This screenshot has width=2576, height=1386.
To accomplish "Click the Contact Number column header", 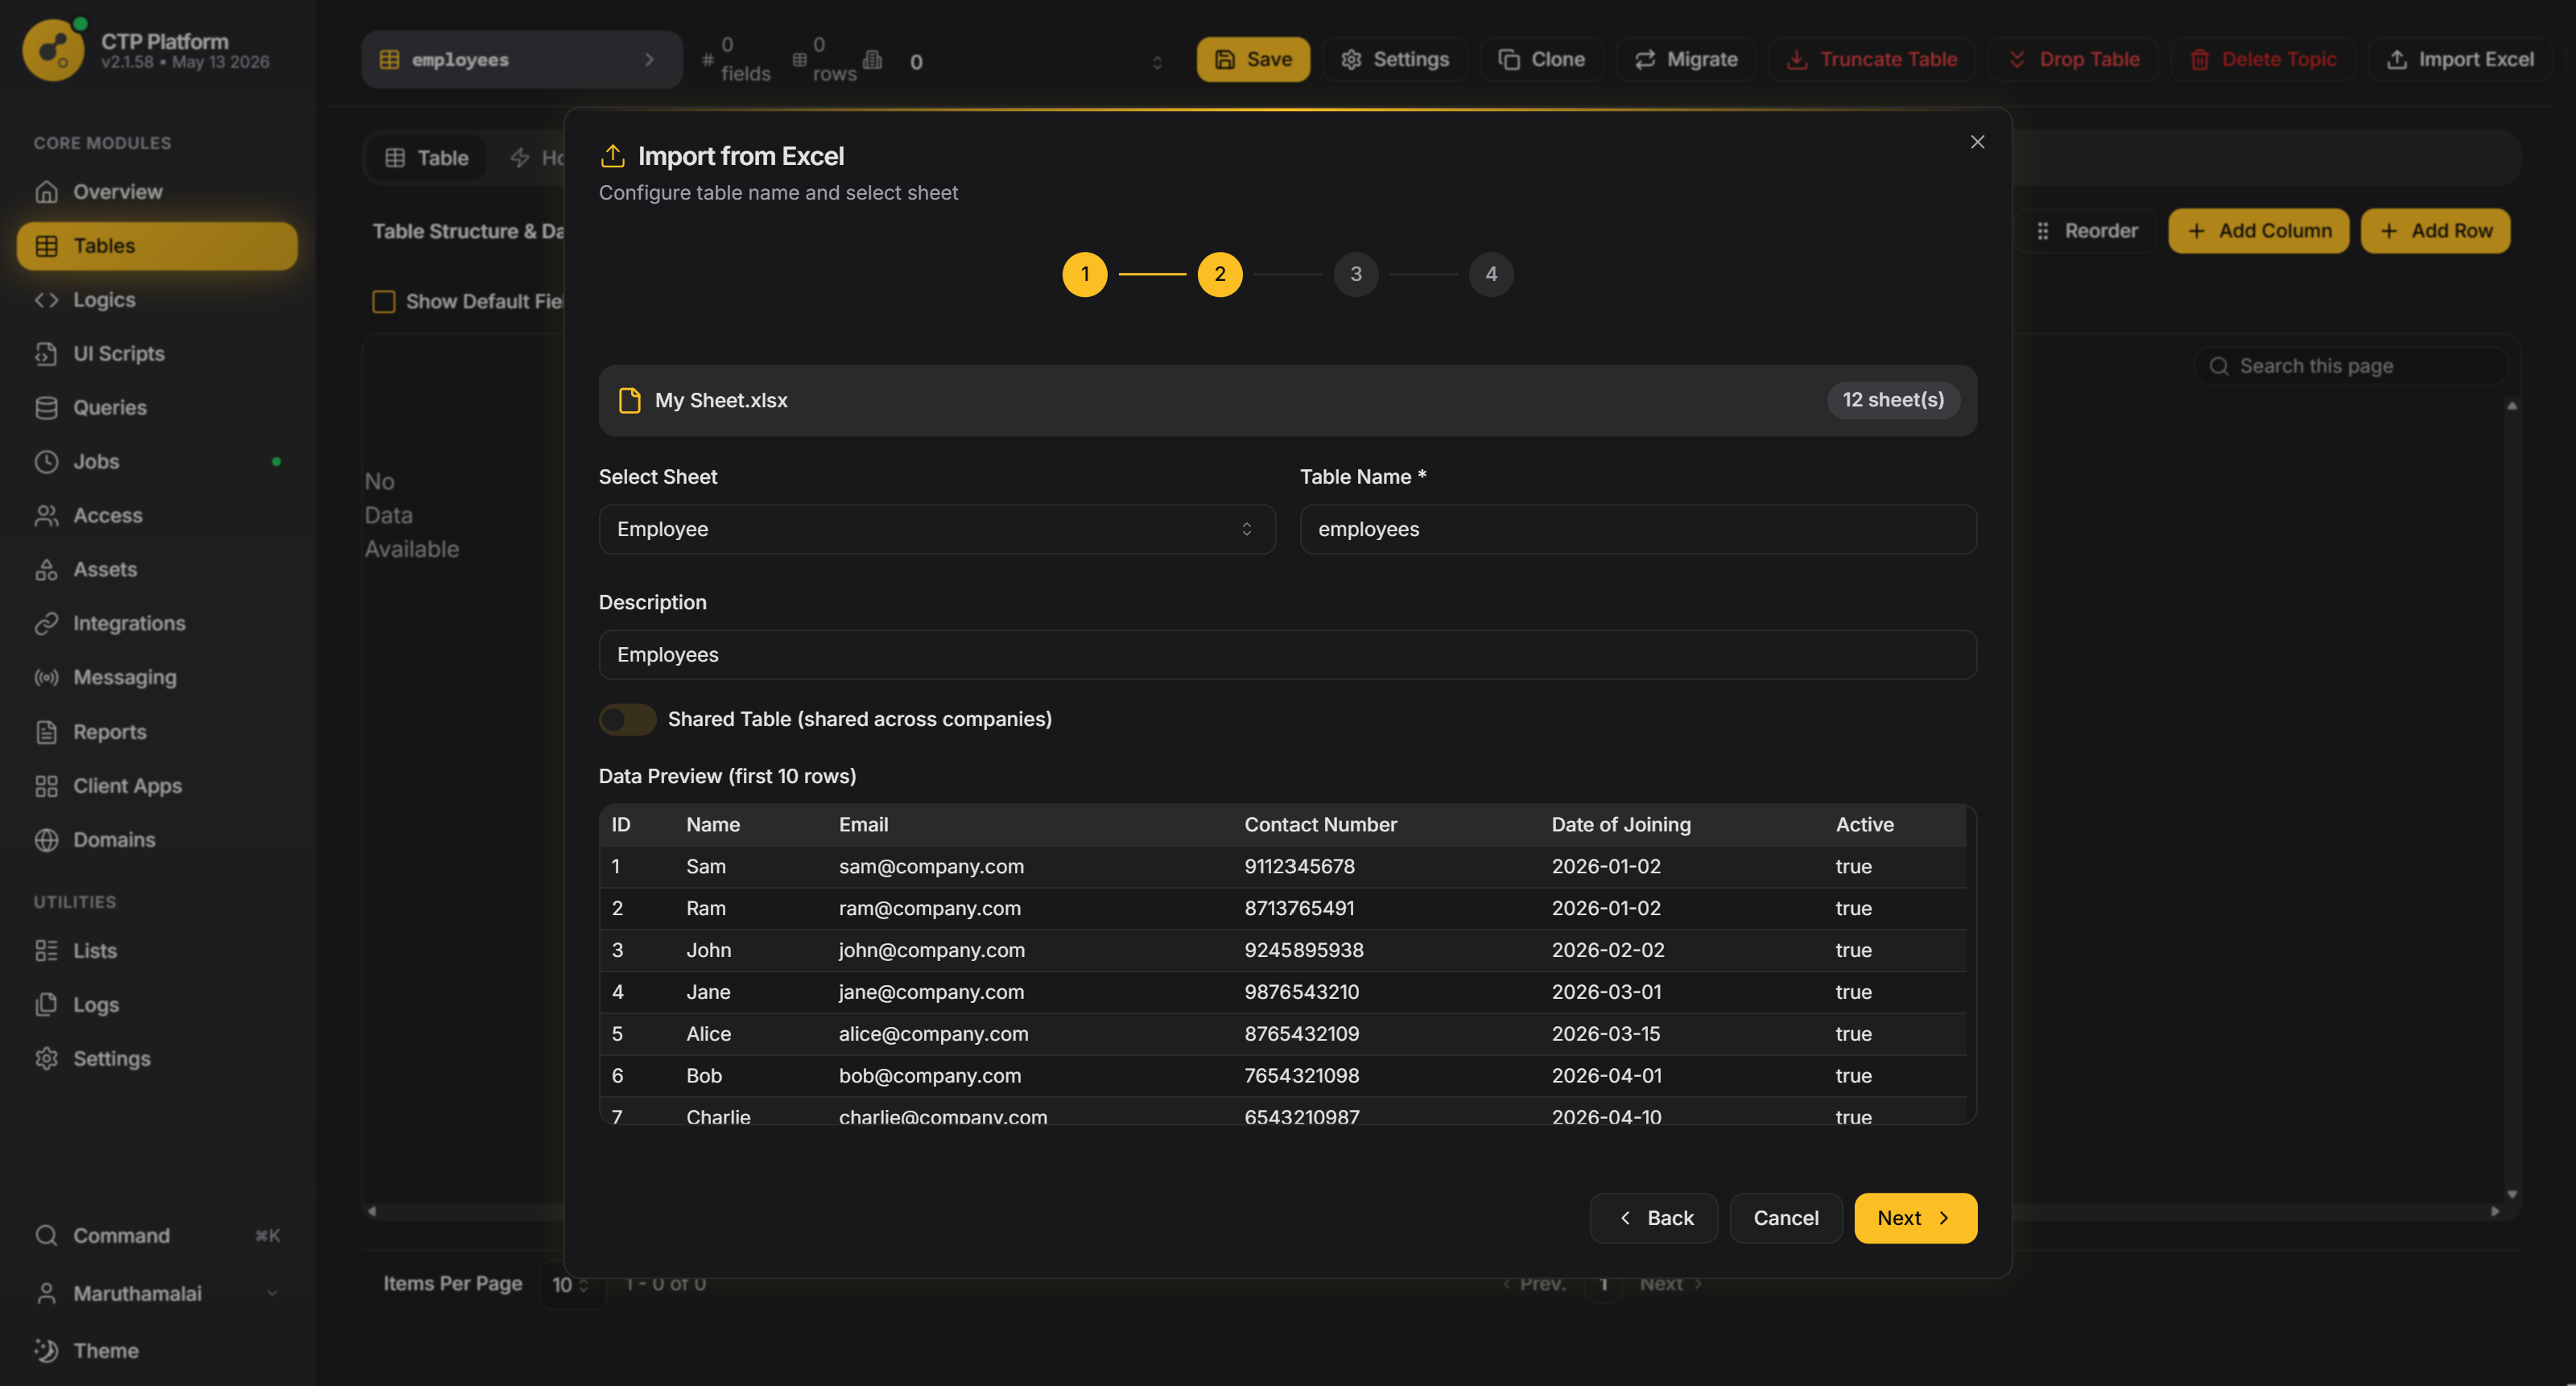I will click(1320, 824).
